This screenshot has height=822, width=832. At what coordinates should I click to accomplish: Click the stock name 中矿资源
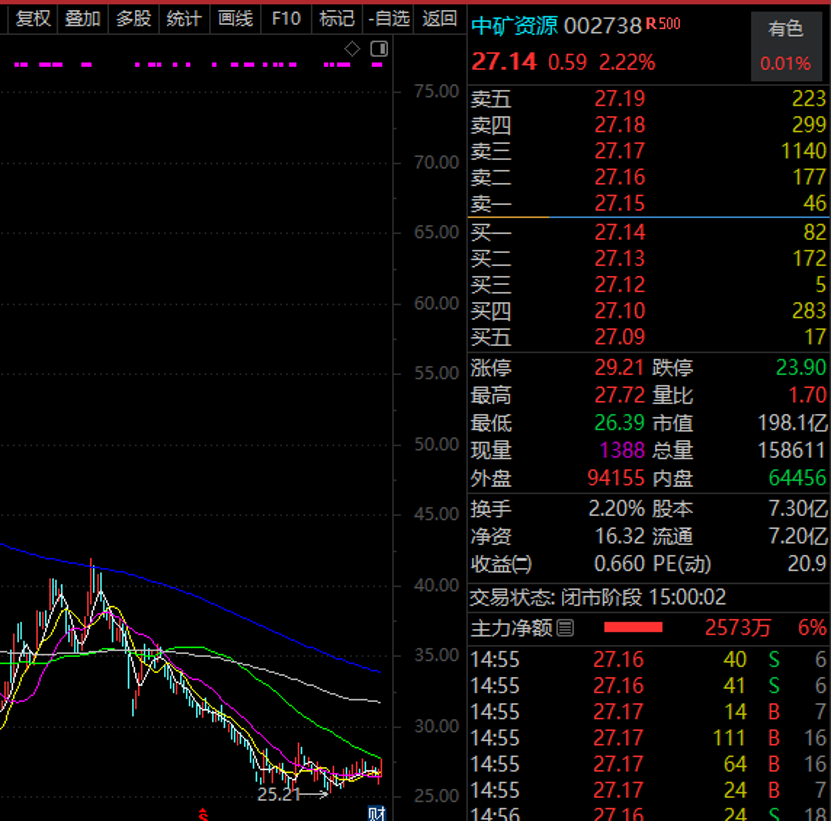(514, 25)
